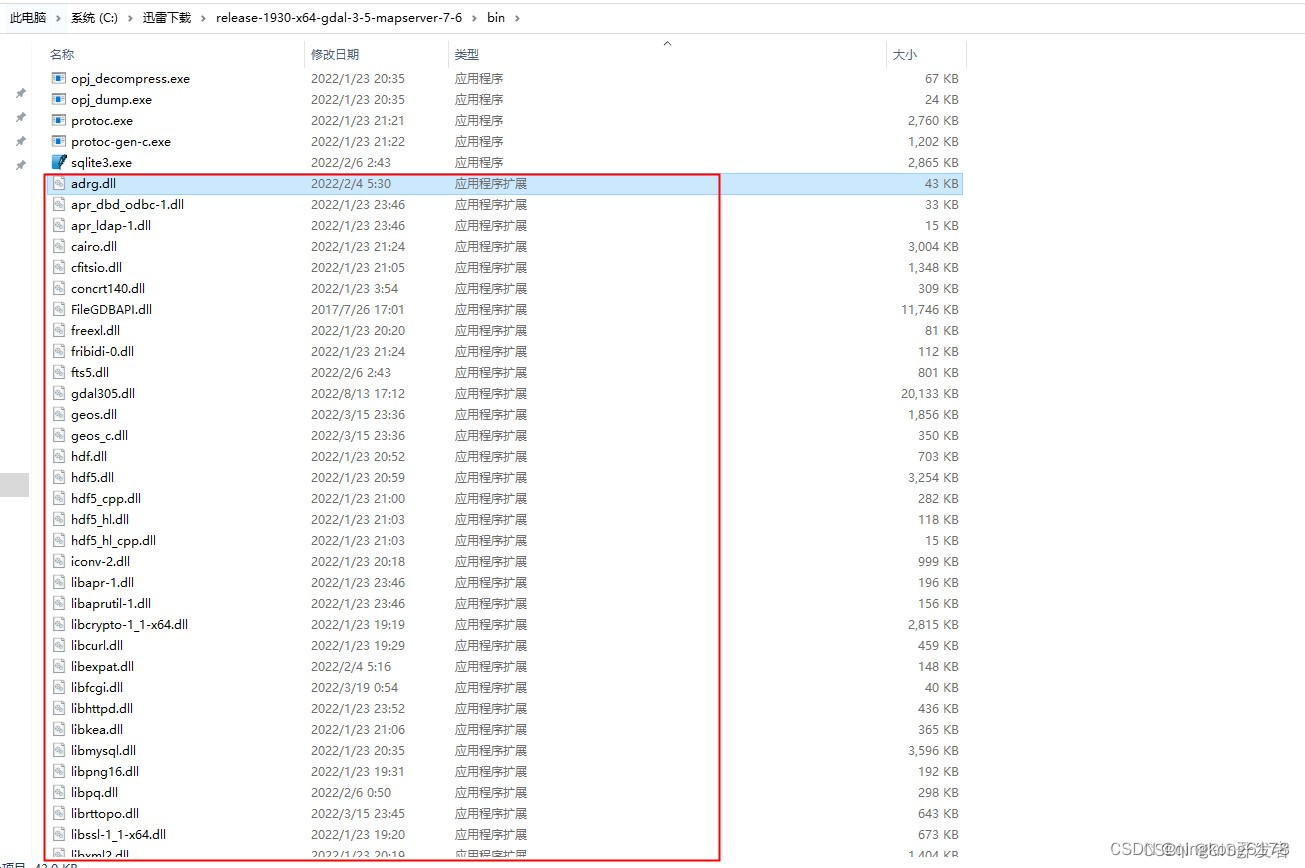Click the protoc.exe application icon
Screen dimensions: 1305x868
(61, 120)
